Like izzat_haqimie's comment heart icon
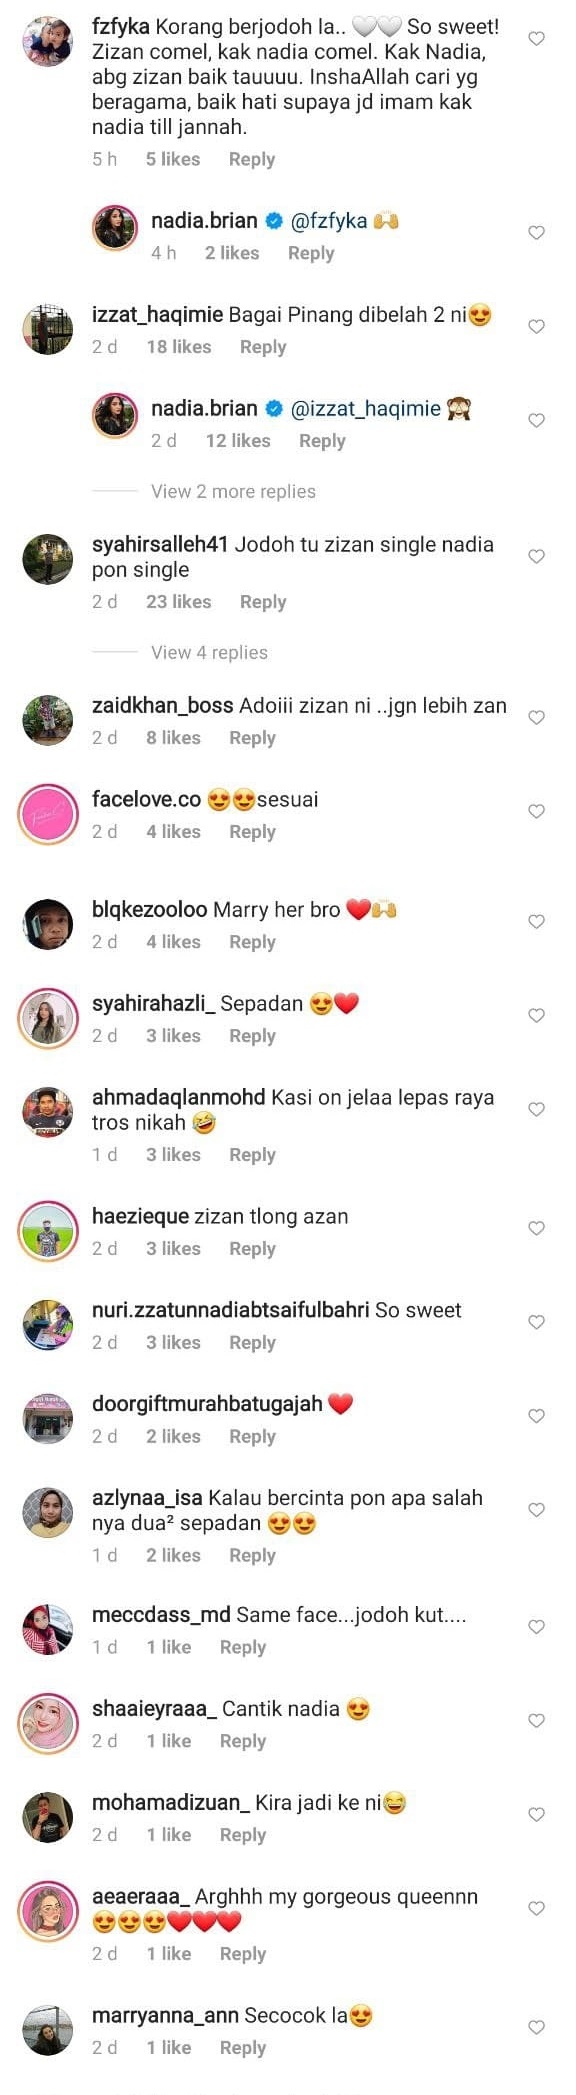576x2095 pixels. [x=536, y=327]
